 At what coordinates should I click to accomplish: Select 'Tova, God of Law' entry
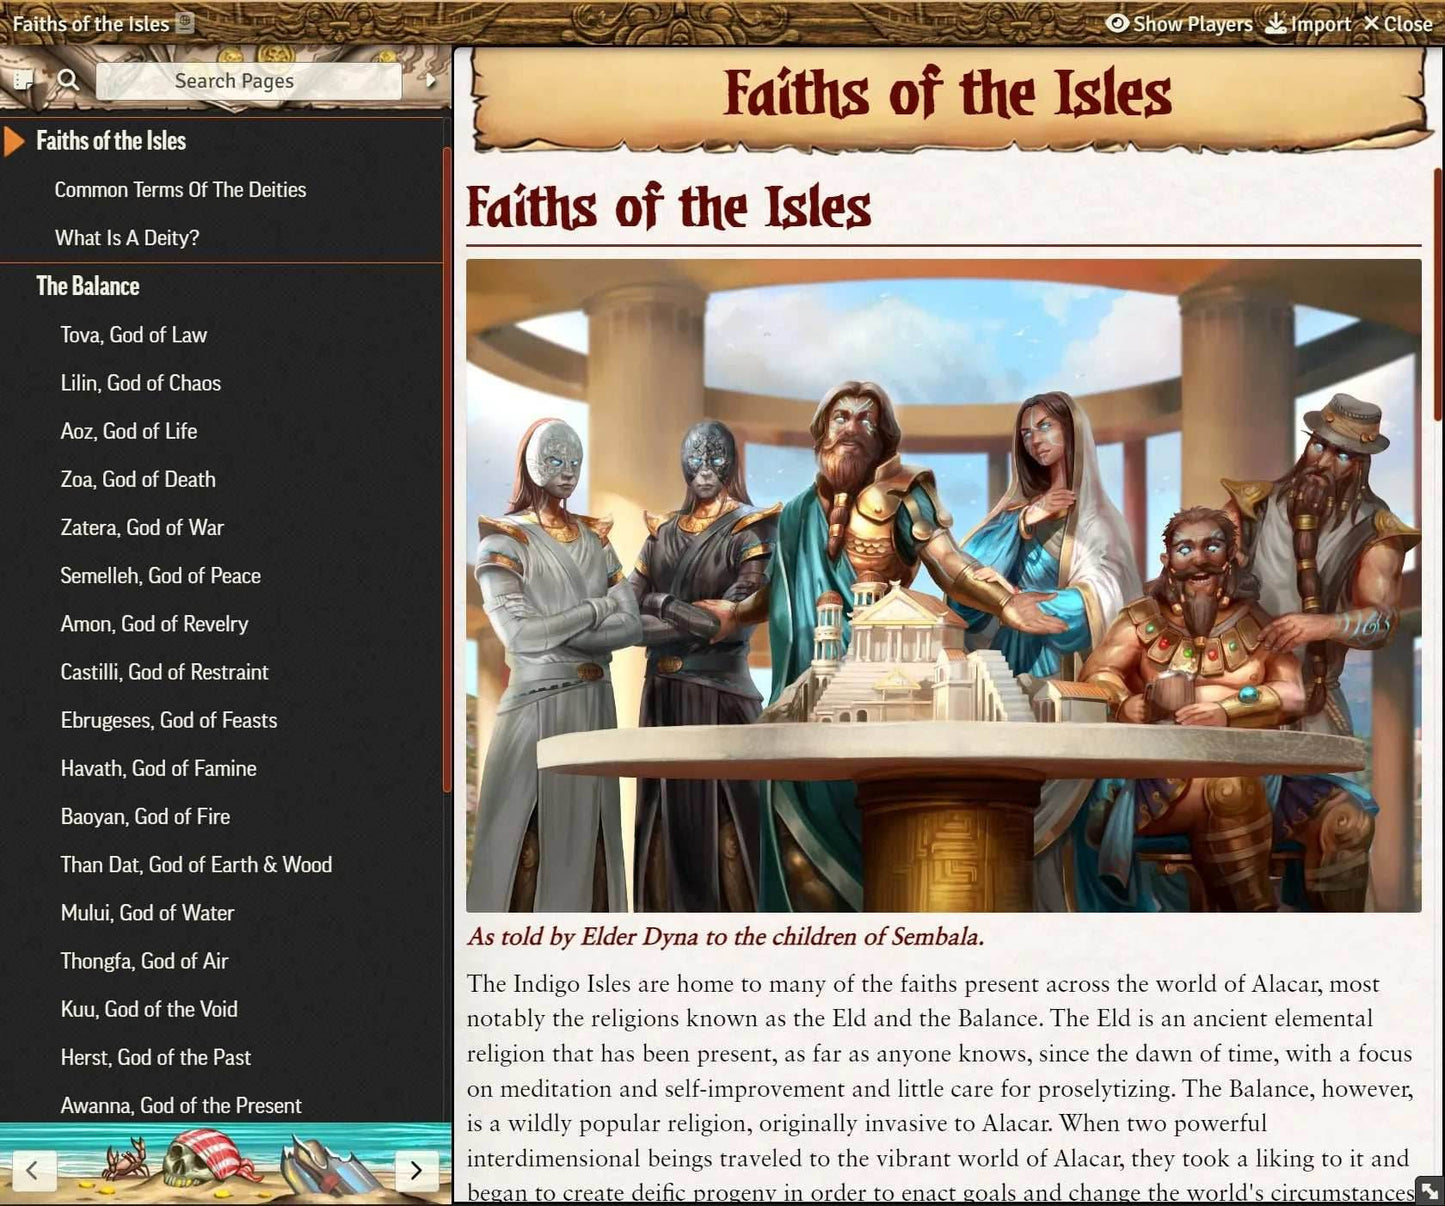[x=133, y=335]
